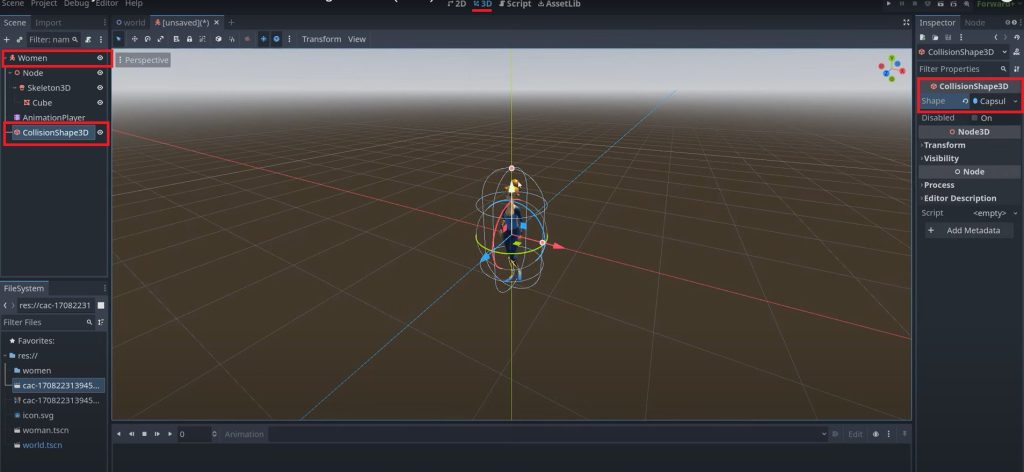The image size is (1024, 472).
Task: Switch to the 2D workspace
Action: 457,4
